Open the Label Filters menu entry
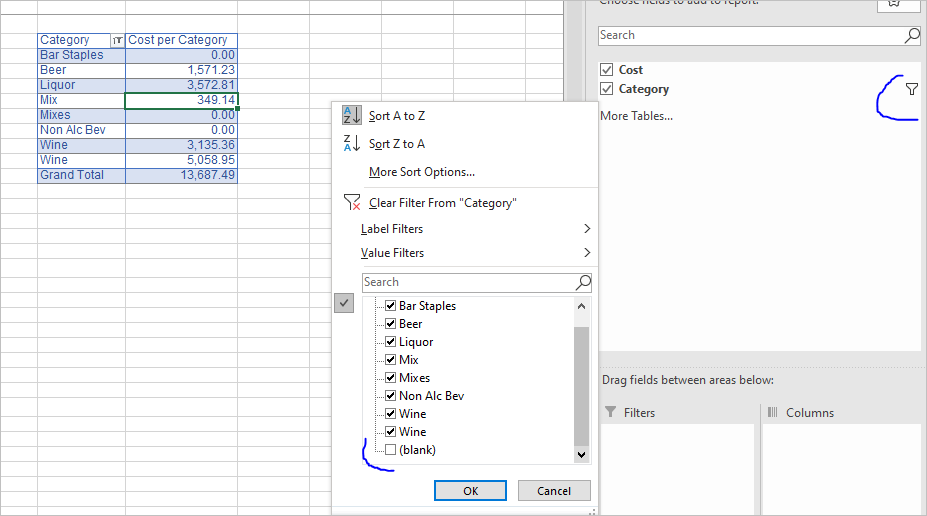The height and width of the screenshot is (516, 927). (392, 229)
